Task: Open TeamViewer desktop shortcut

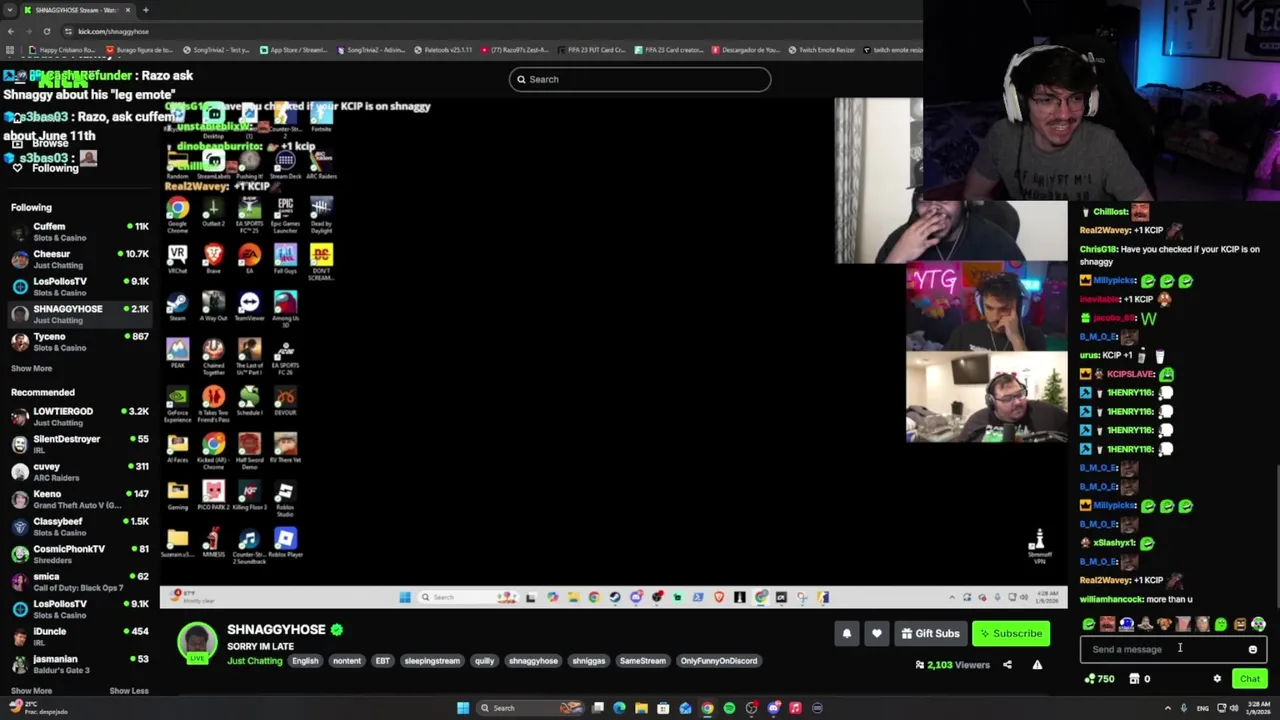Action: (x=249, y=306)
